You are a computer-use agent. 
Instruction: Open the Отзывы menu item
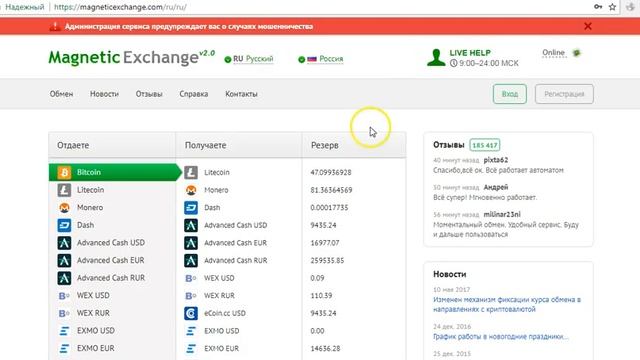(149, 94)
